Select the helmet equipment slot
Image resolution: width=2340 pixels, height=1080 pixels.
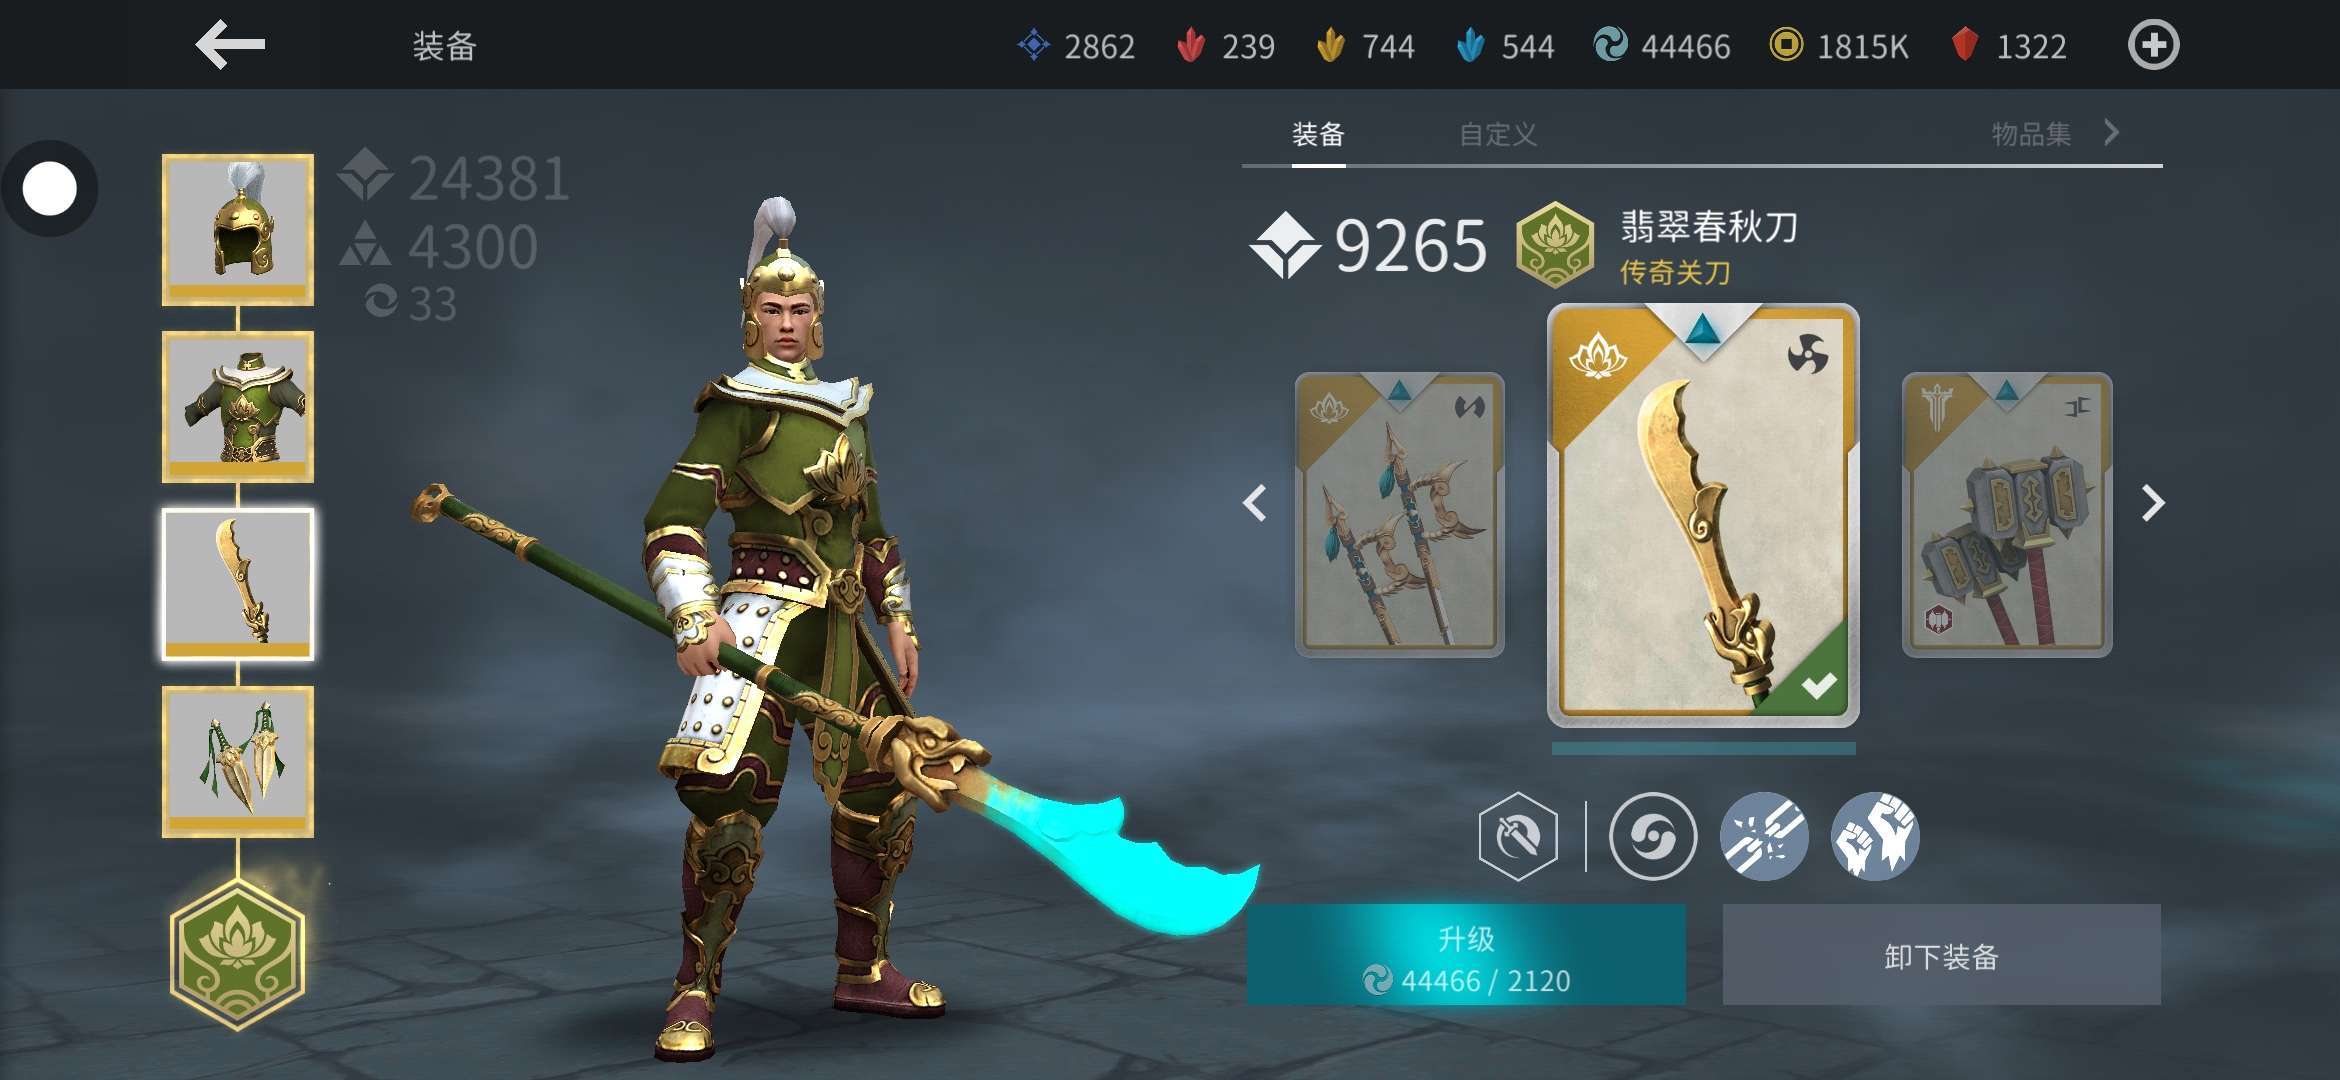(x=238, y=230)
